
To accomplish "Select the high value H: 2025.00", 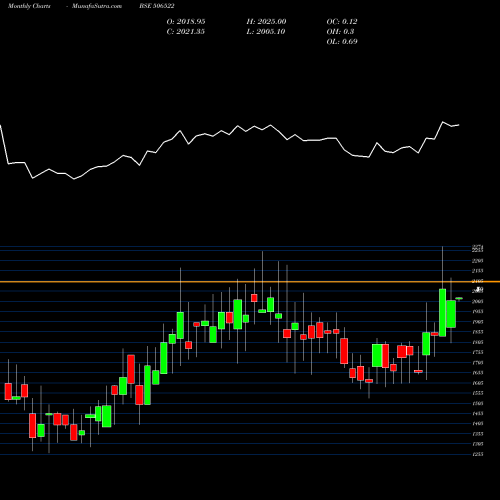I will point(266,22).
